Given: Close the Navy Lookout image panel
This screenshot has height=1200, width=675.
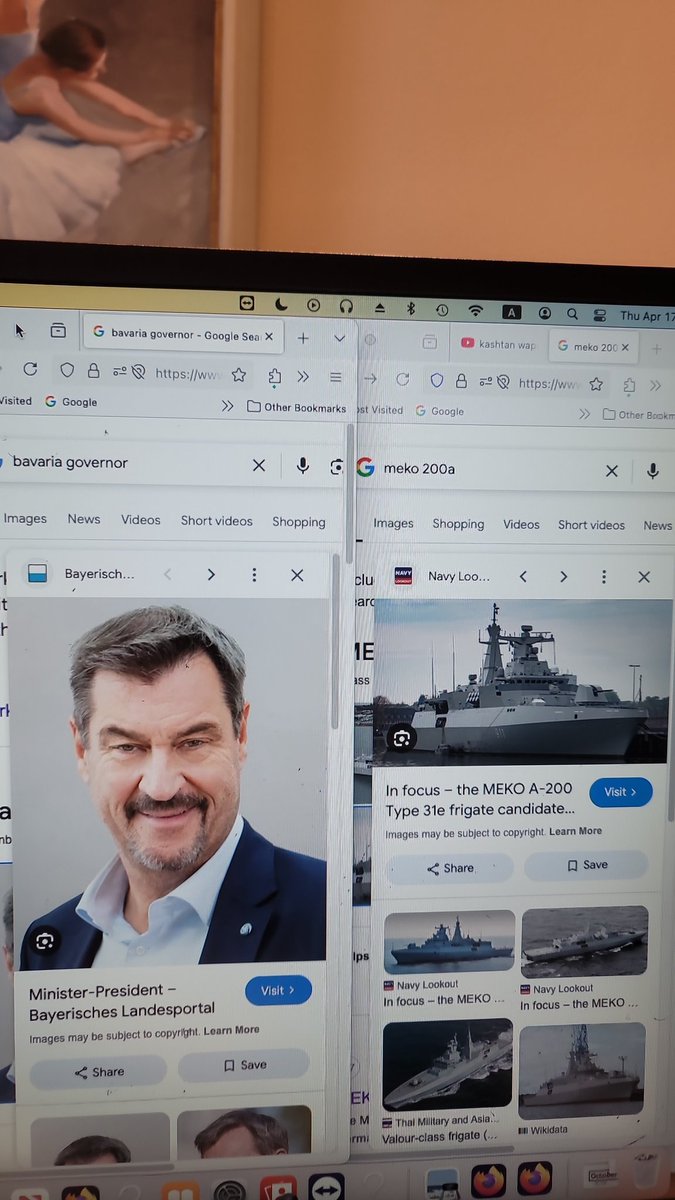Looking at the screenshot, I should [x=644, y=577].
